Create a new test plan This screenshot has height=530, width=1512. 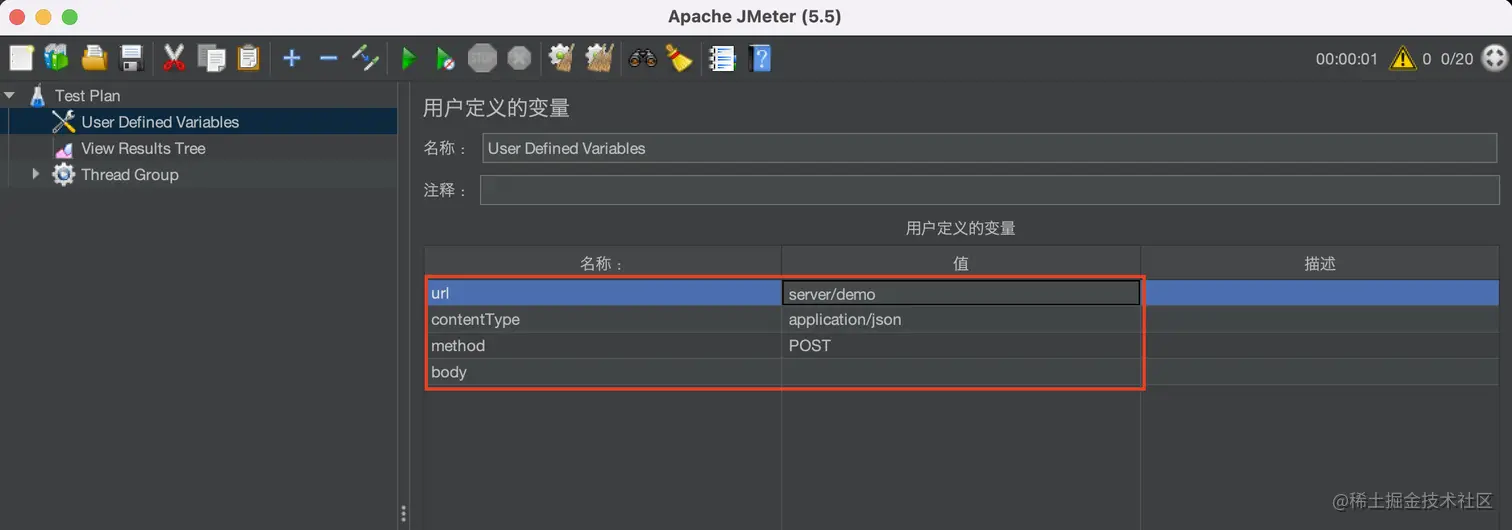[21, 59]
